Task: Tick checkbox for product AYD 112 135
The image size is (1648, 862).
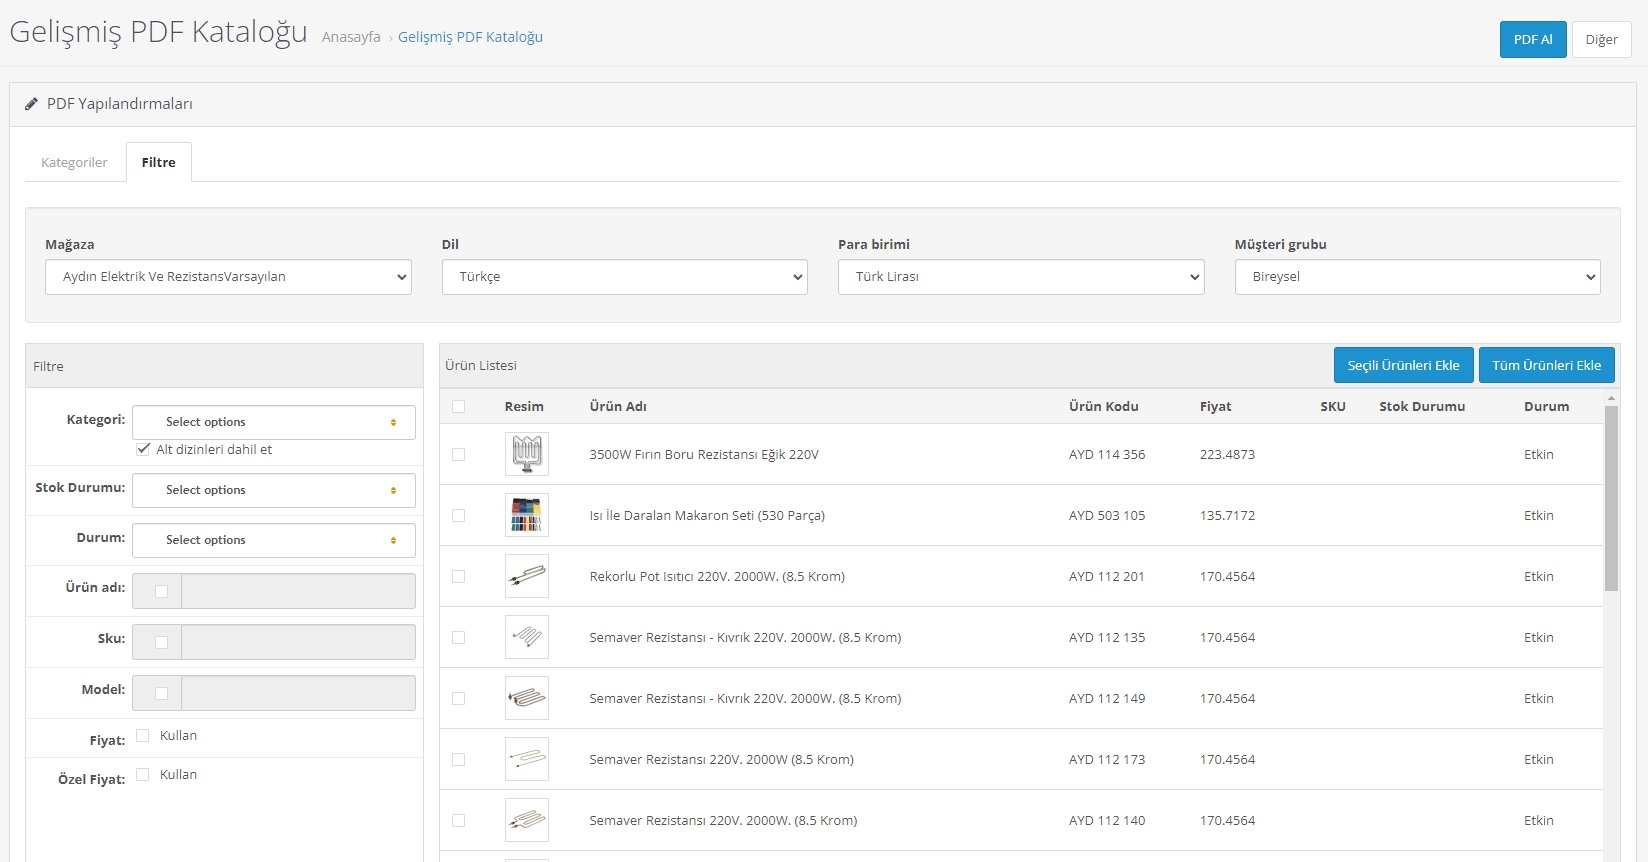Action: point(459,637)
